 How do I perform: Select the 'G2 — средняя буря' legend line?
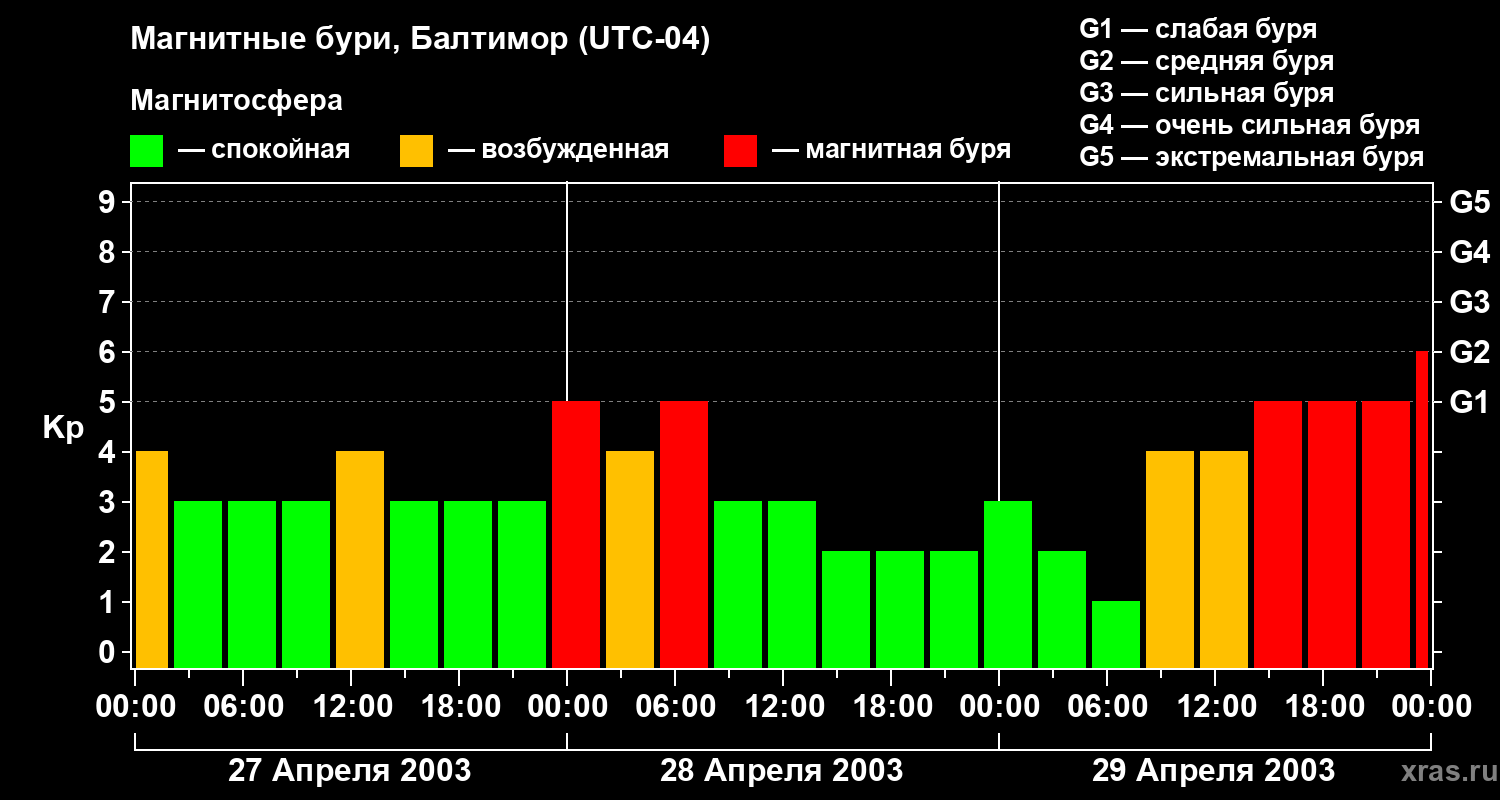click(x=1207, y=61)
